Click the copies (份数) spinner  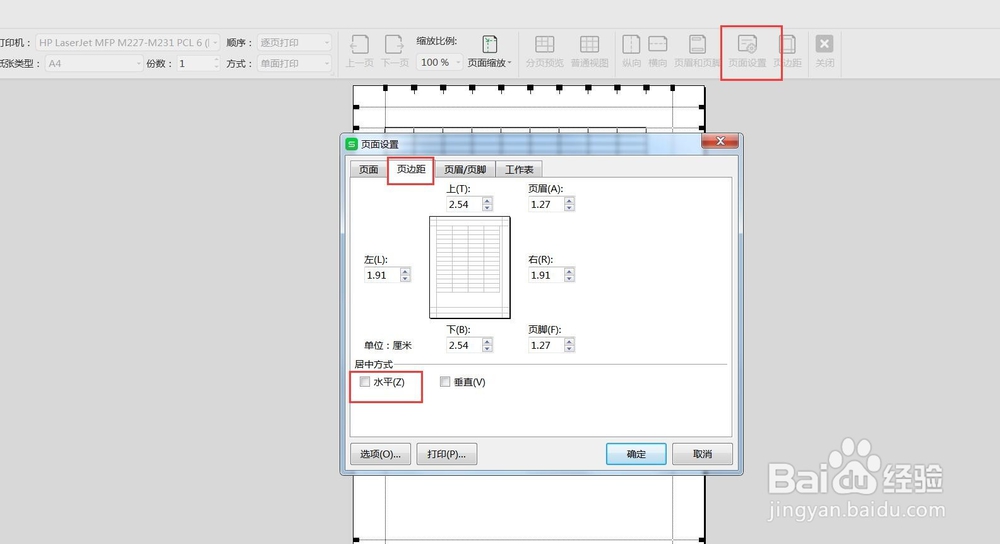(x=216, y=64)
